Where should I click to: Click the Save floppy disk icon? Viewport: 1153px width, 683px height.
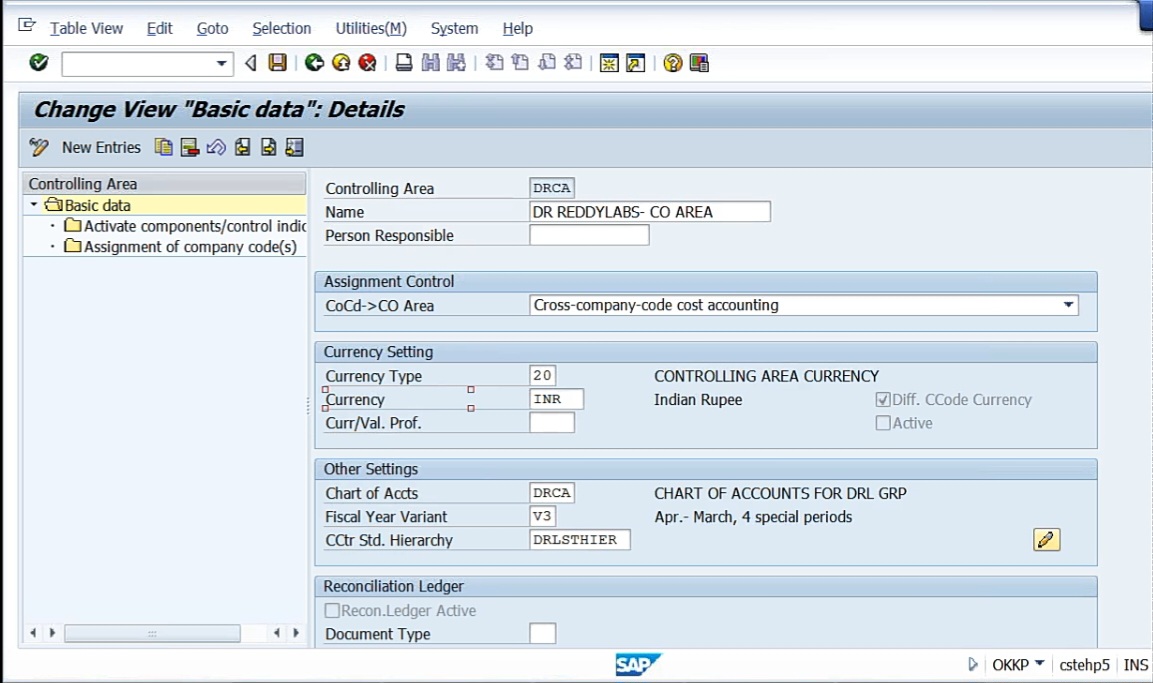click(x=277, y=63)
